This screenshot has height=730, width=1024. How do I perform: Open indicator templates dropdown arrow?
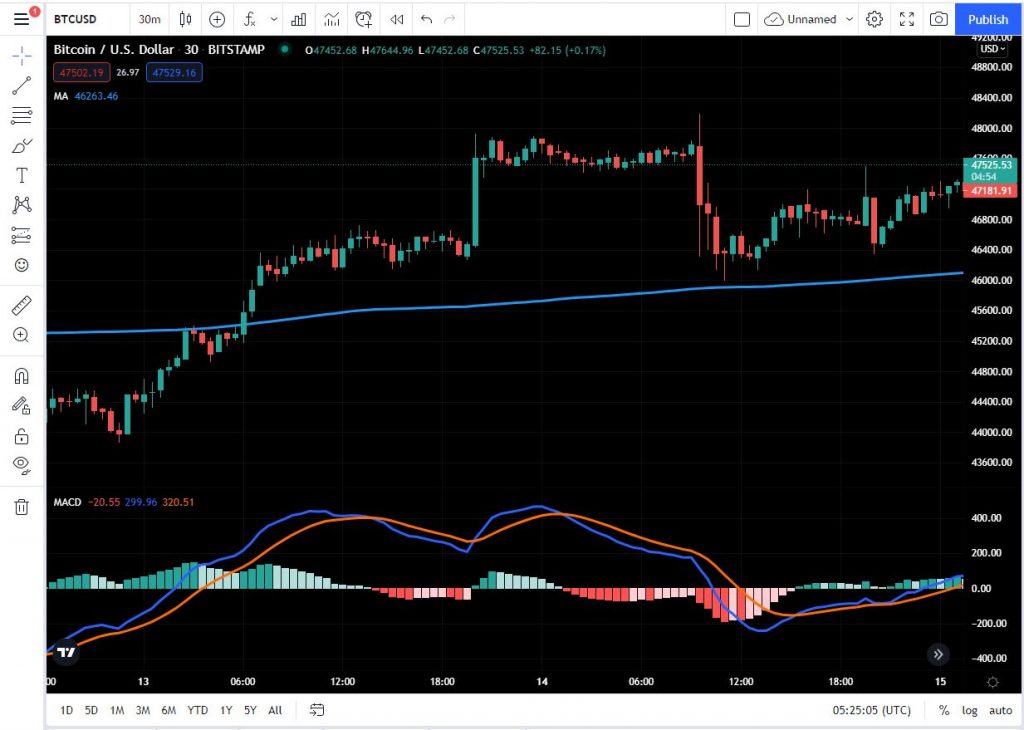coord(274,20)
